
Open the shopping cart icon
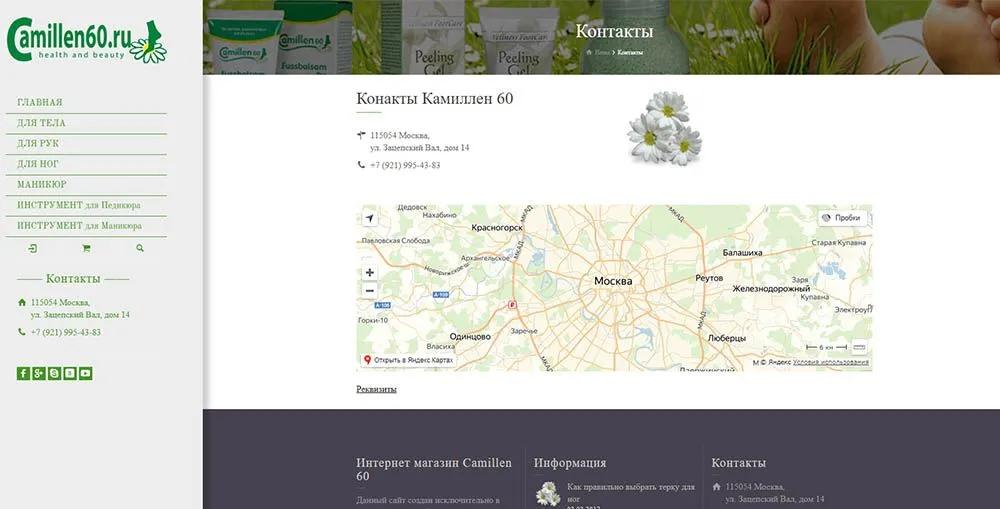click(x=86, y=248)
